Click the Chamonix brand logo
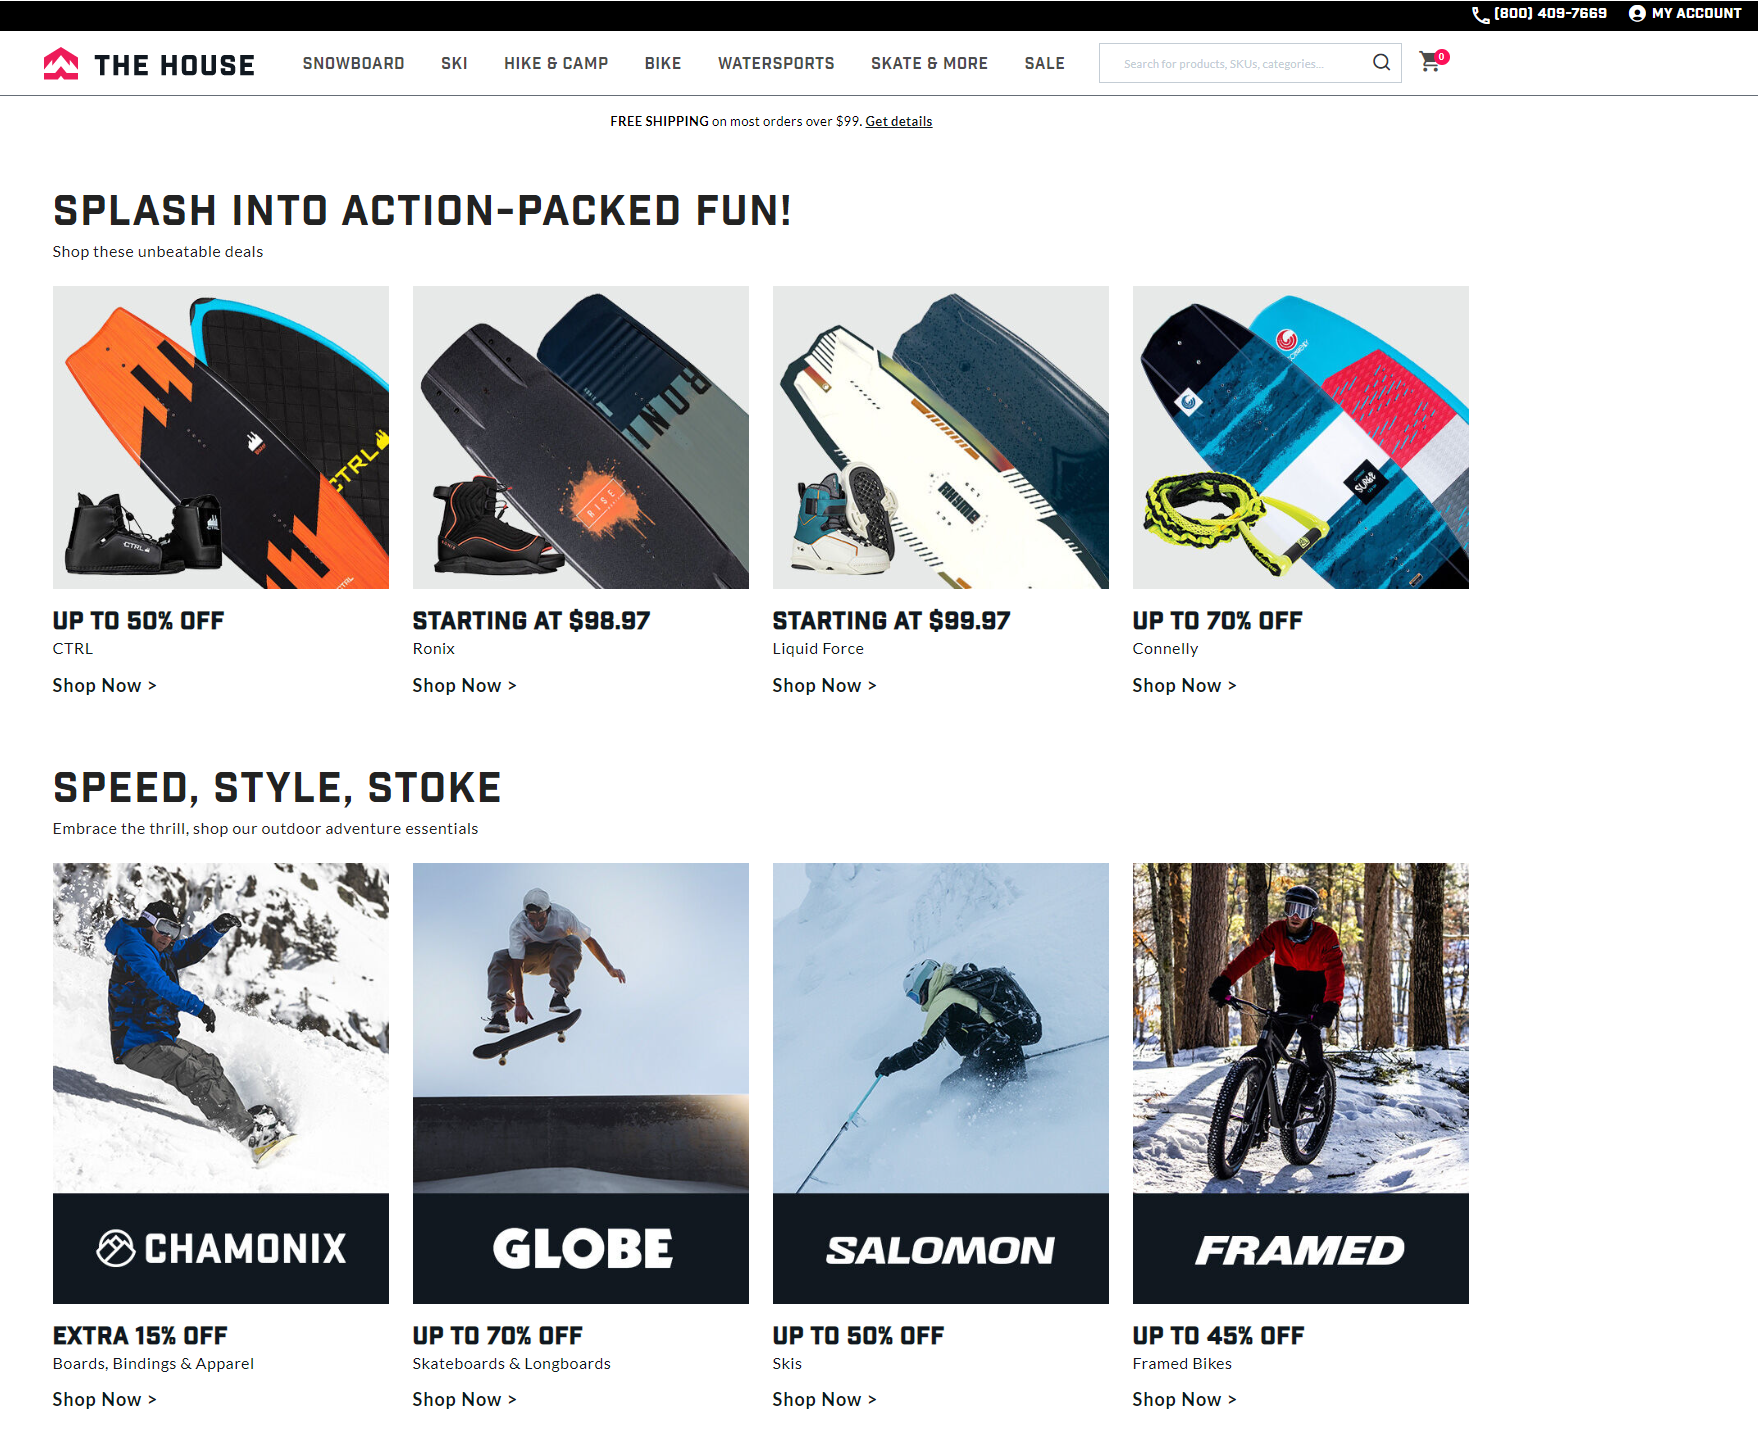The image size is (1758, 1434). pos(221,1248)
